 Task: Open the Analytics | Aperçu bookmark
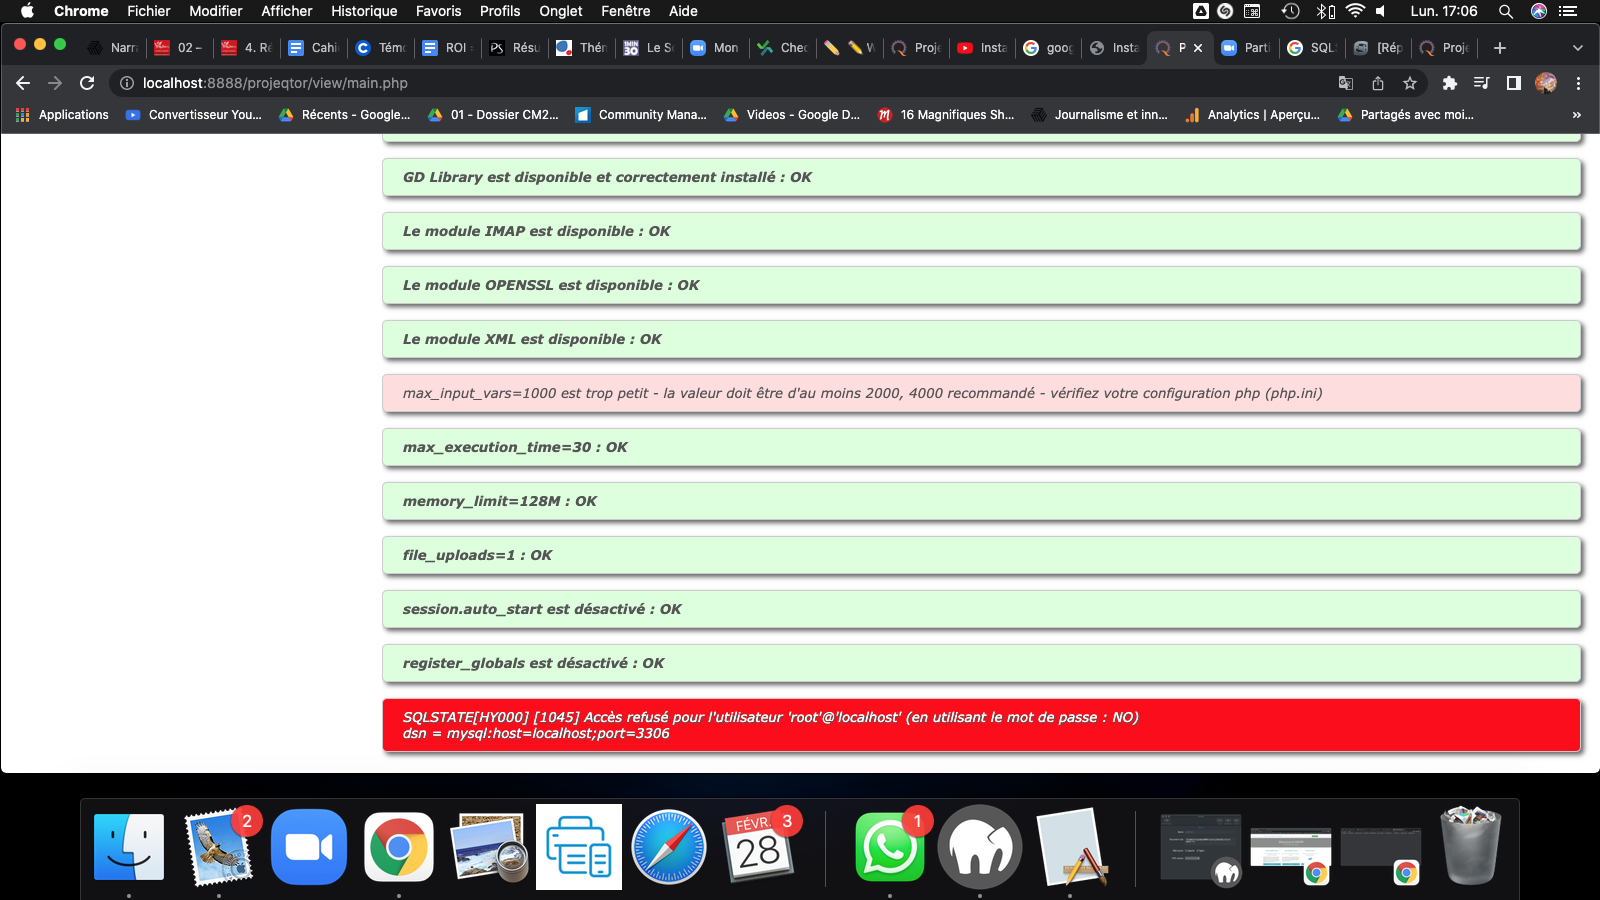[x=1252, y=115]
